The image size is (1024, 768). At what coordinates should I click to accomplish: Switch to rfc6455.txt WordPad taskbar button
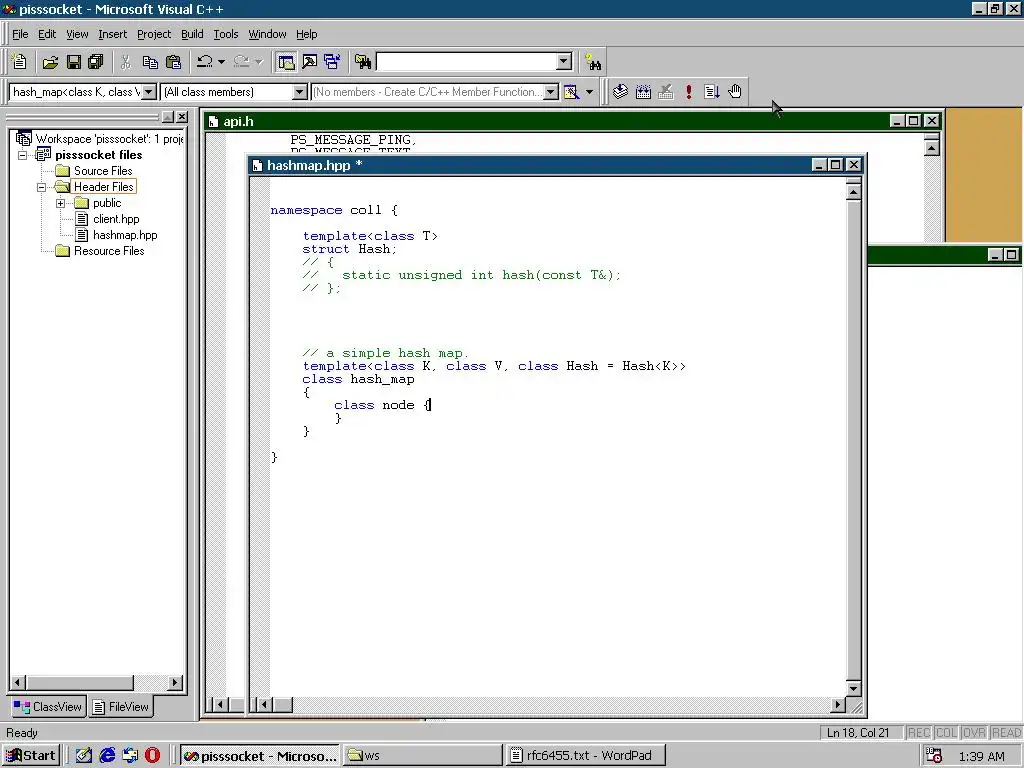585,756
